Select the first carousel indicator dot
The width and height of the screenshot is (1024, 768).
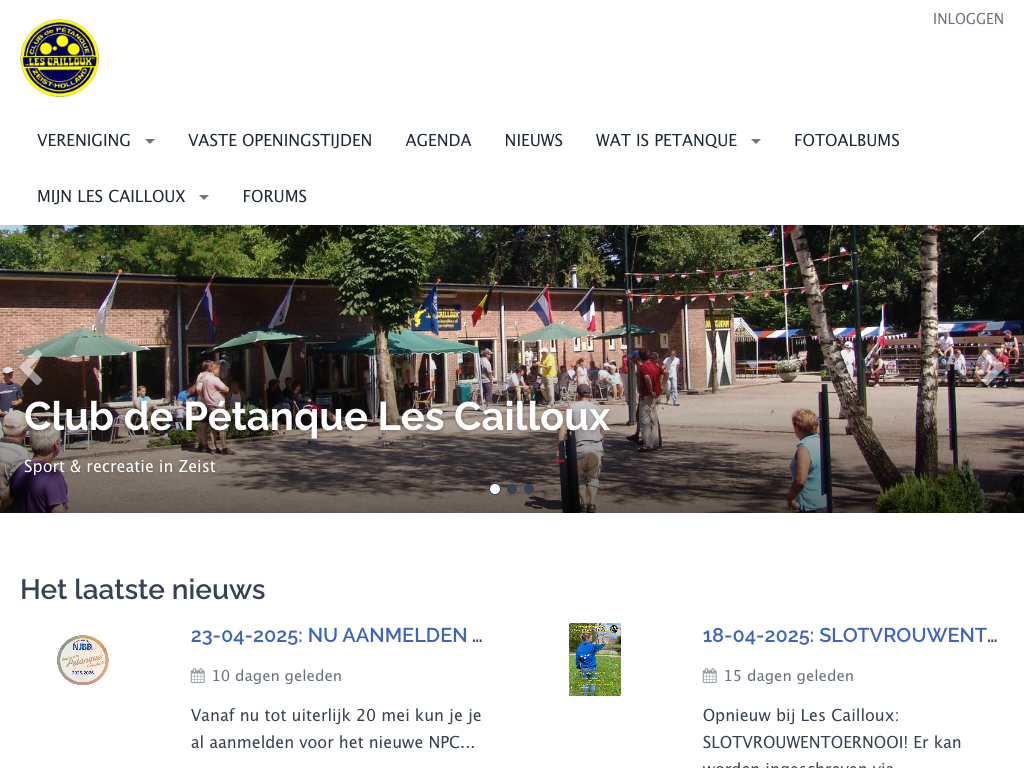pos(495,489)
